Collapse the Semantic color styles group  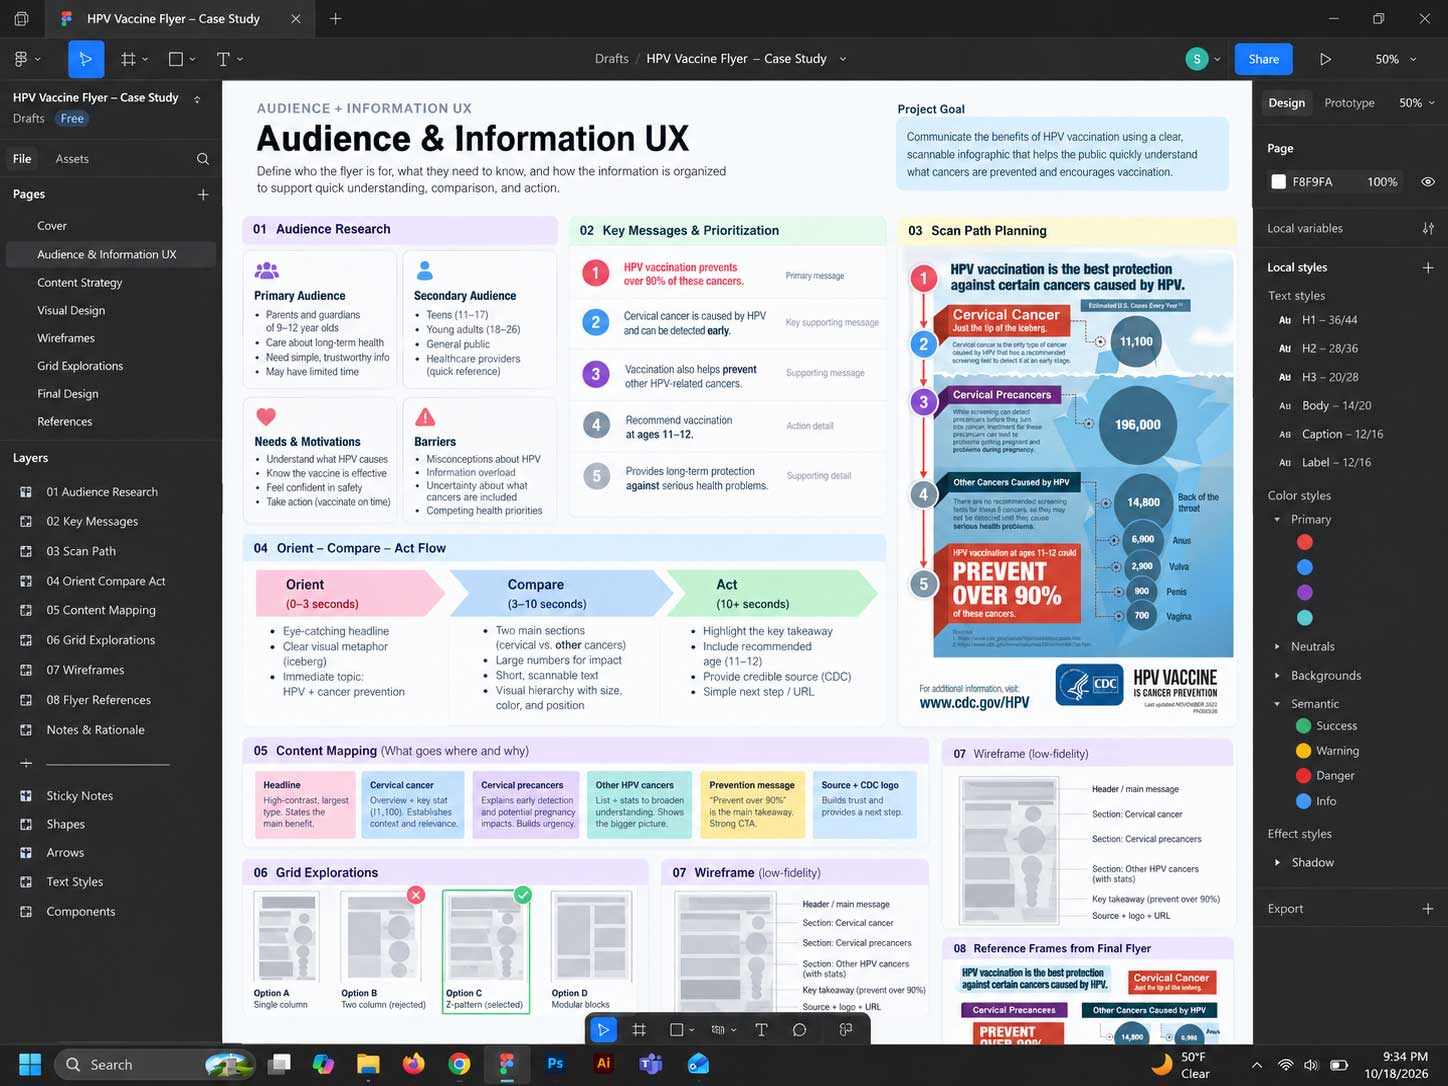tap(1277, 704)
